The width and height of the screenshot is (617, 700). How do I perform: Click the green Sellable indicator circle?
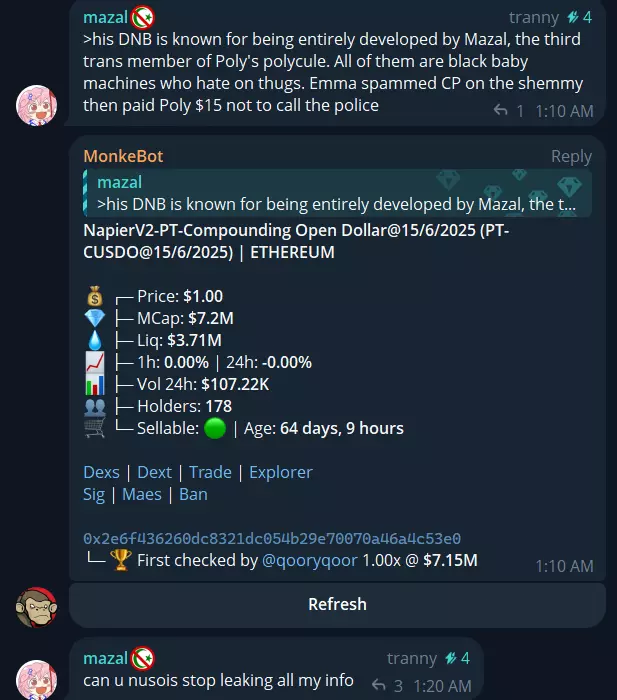click(215, 428)
